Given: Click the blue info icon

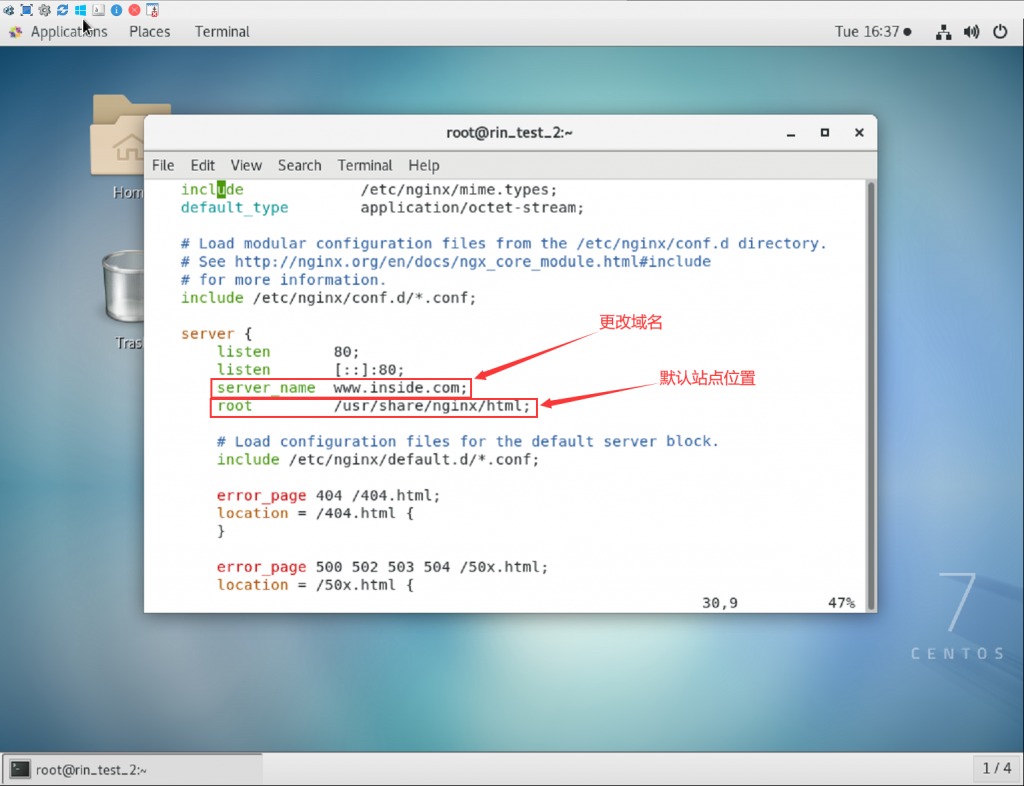Looking at the screenshot, I should [116, 10].
